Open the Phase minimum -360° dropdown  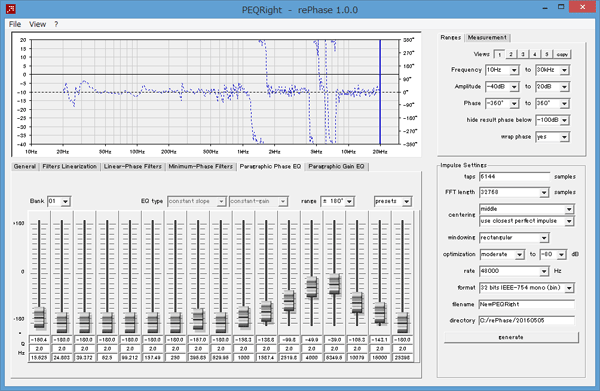pyautogui.click(x=502, y=103)
